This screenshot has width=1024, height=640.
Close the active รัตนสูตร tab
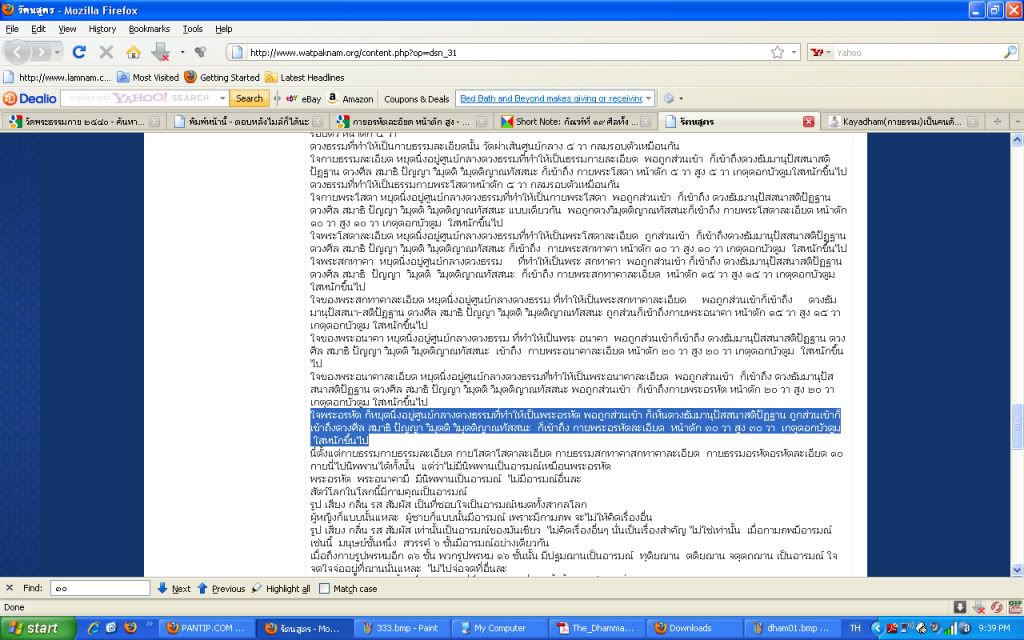point(808,121)
